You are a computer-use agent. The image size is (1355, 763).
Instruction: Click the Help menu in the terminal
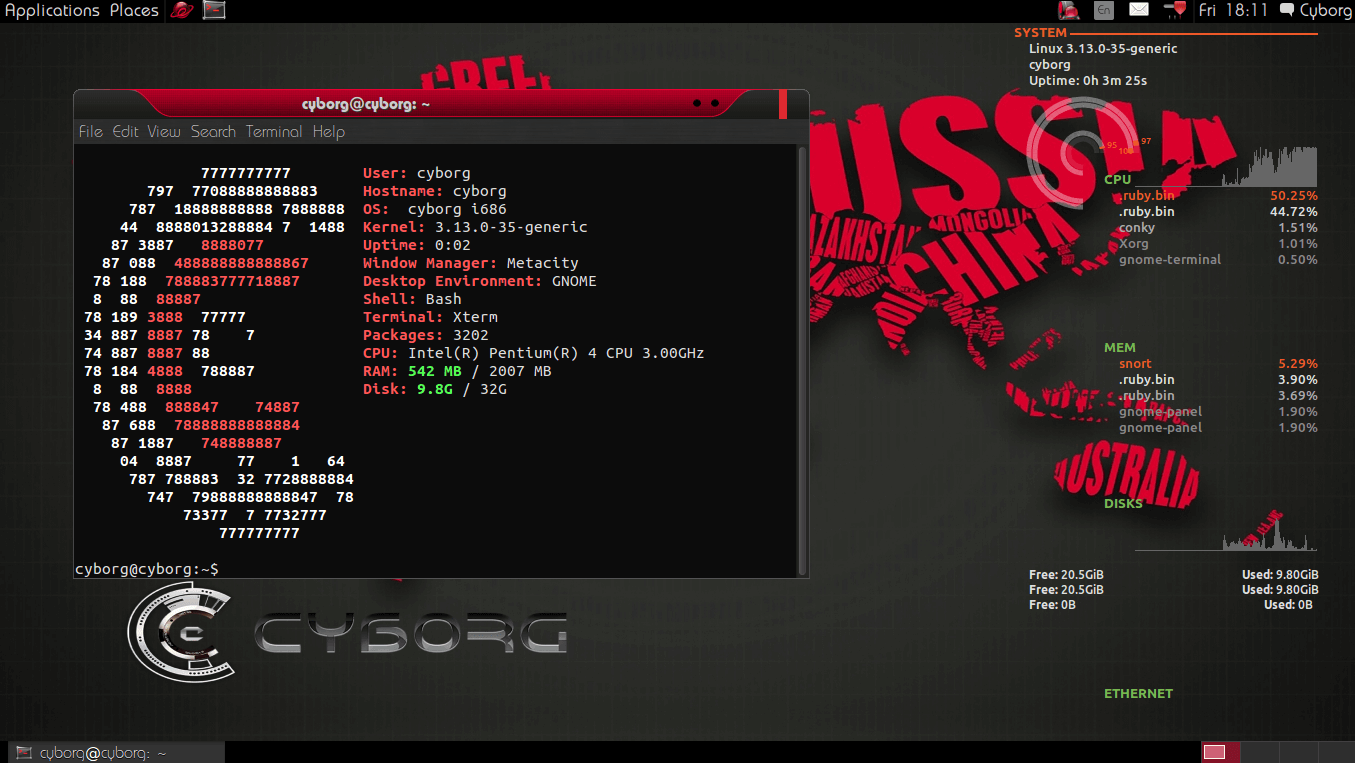(328, 131)
